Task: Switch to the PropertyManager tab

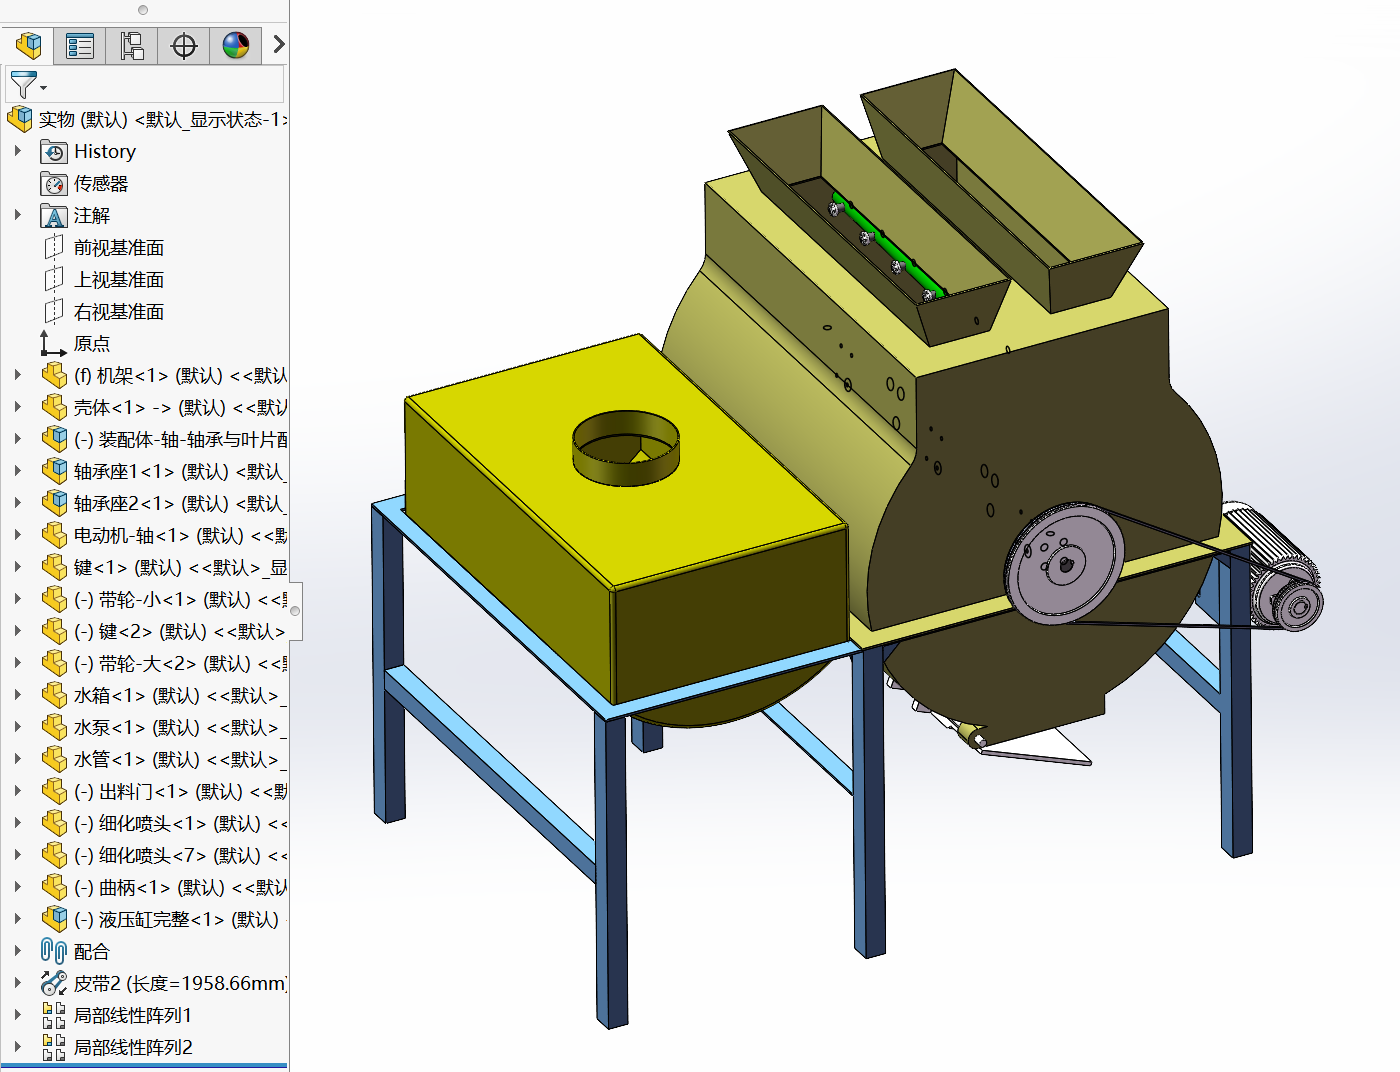Action: point(80,45)
